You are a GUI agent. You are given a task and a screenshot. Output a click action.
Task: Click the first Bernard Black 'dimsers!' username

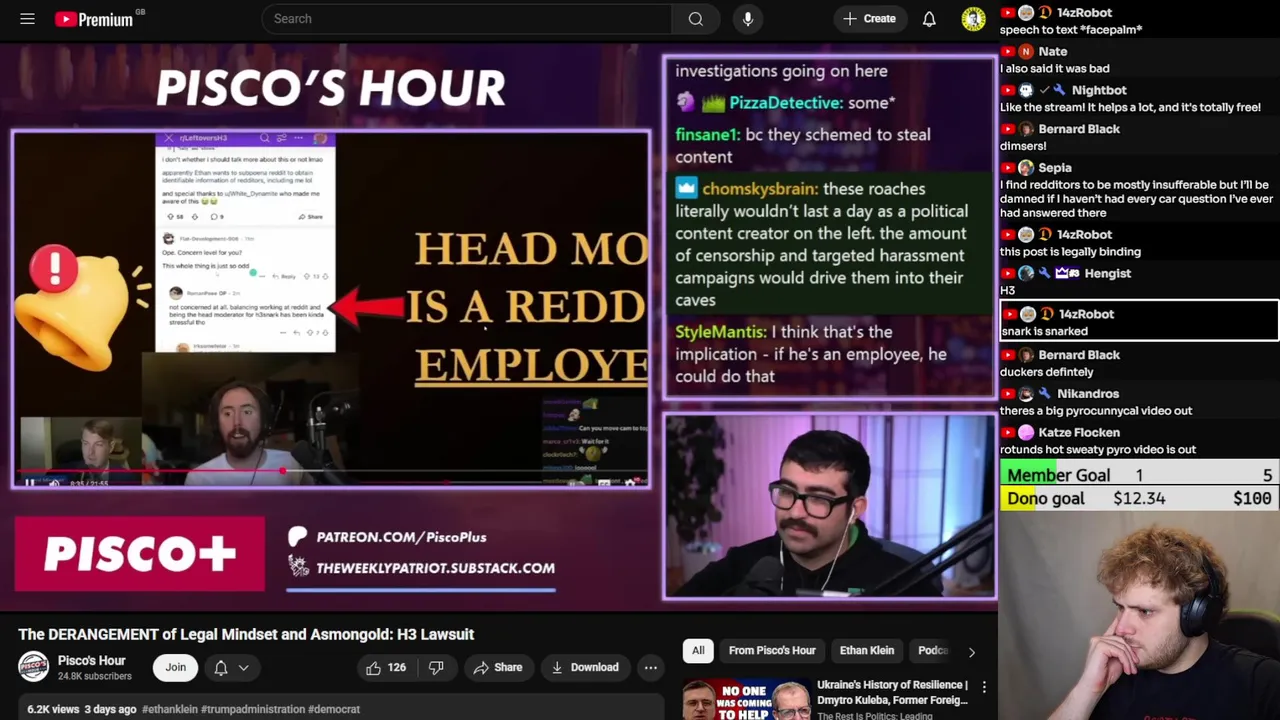pos(1078,129)
